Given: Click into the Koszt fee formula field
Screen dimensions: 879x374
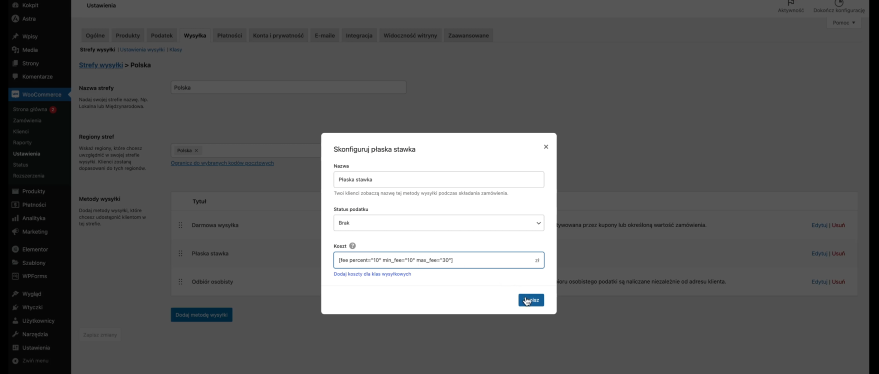Looking at the screenshot, I should [438, 260].
